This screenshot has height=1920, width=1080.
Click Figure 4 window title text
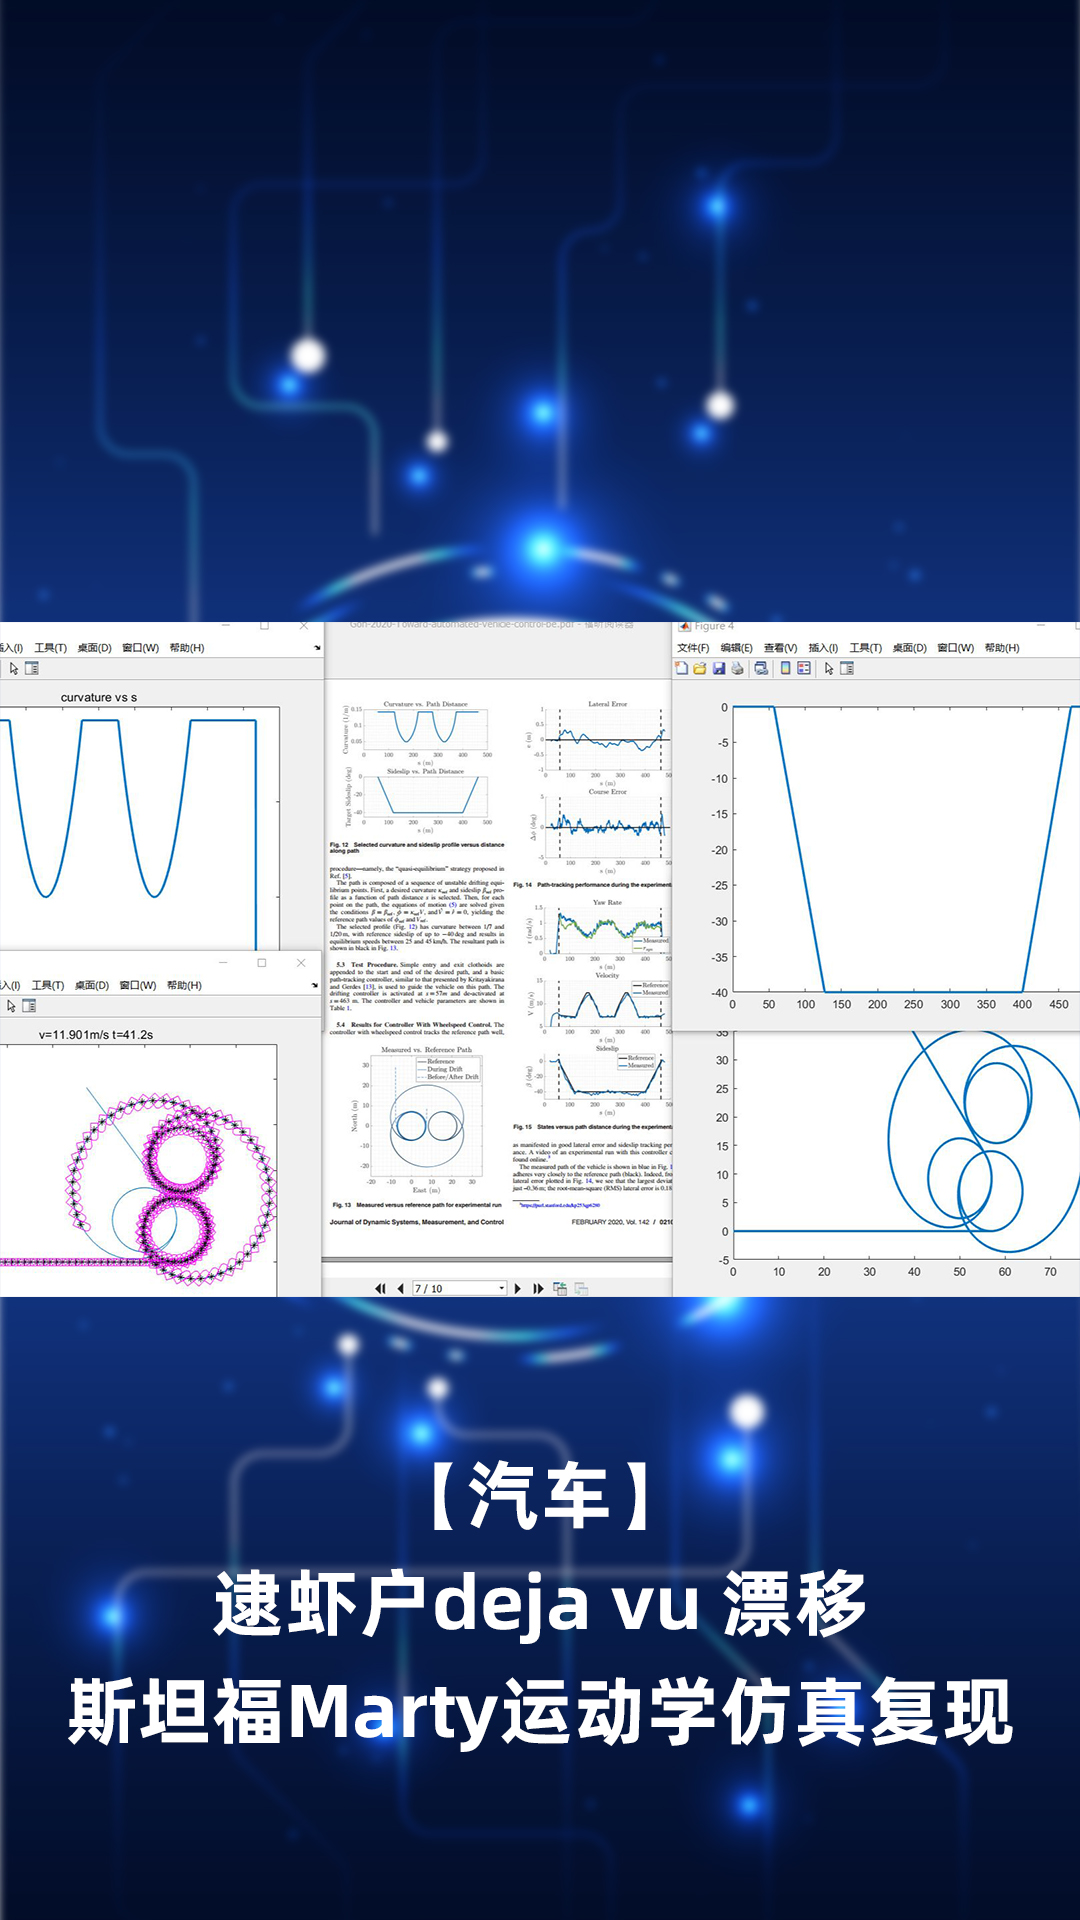[714, 626]
